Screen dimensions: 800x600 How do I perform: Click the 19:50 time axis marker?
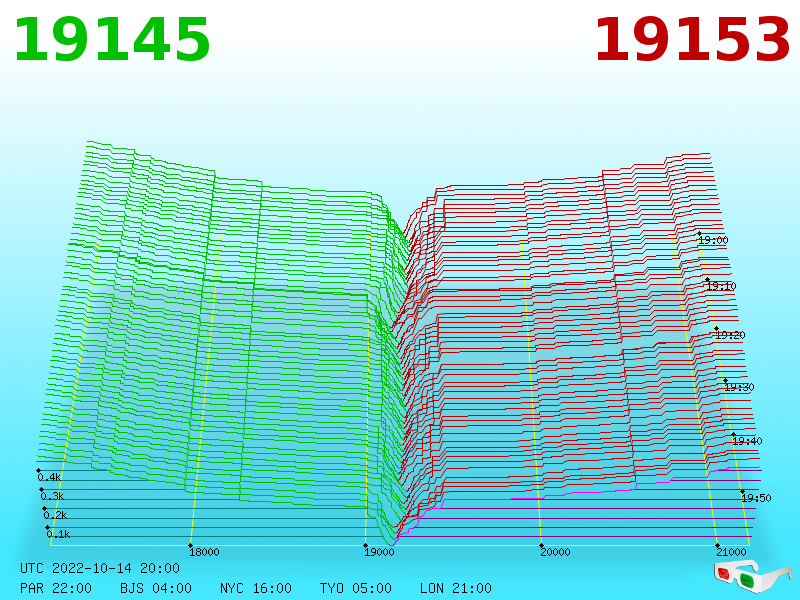click(756, 498)
